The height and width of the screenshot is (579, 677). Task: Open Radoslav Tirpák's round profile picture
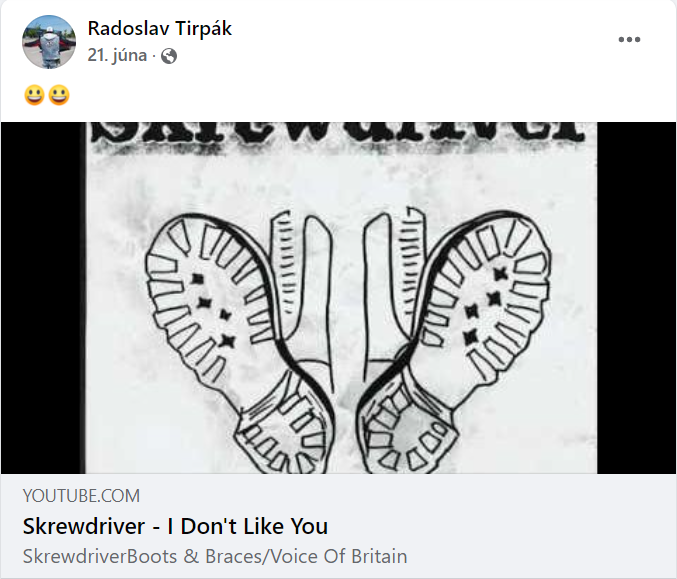(49, 42)
